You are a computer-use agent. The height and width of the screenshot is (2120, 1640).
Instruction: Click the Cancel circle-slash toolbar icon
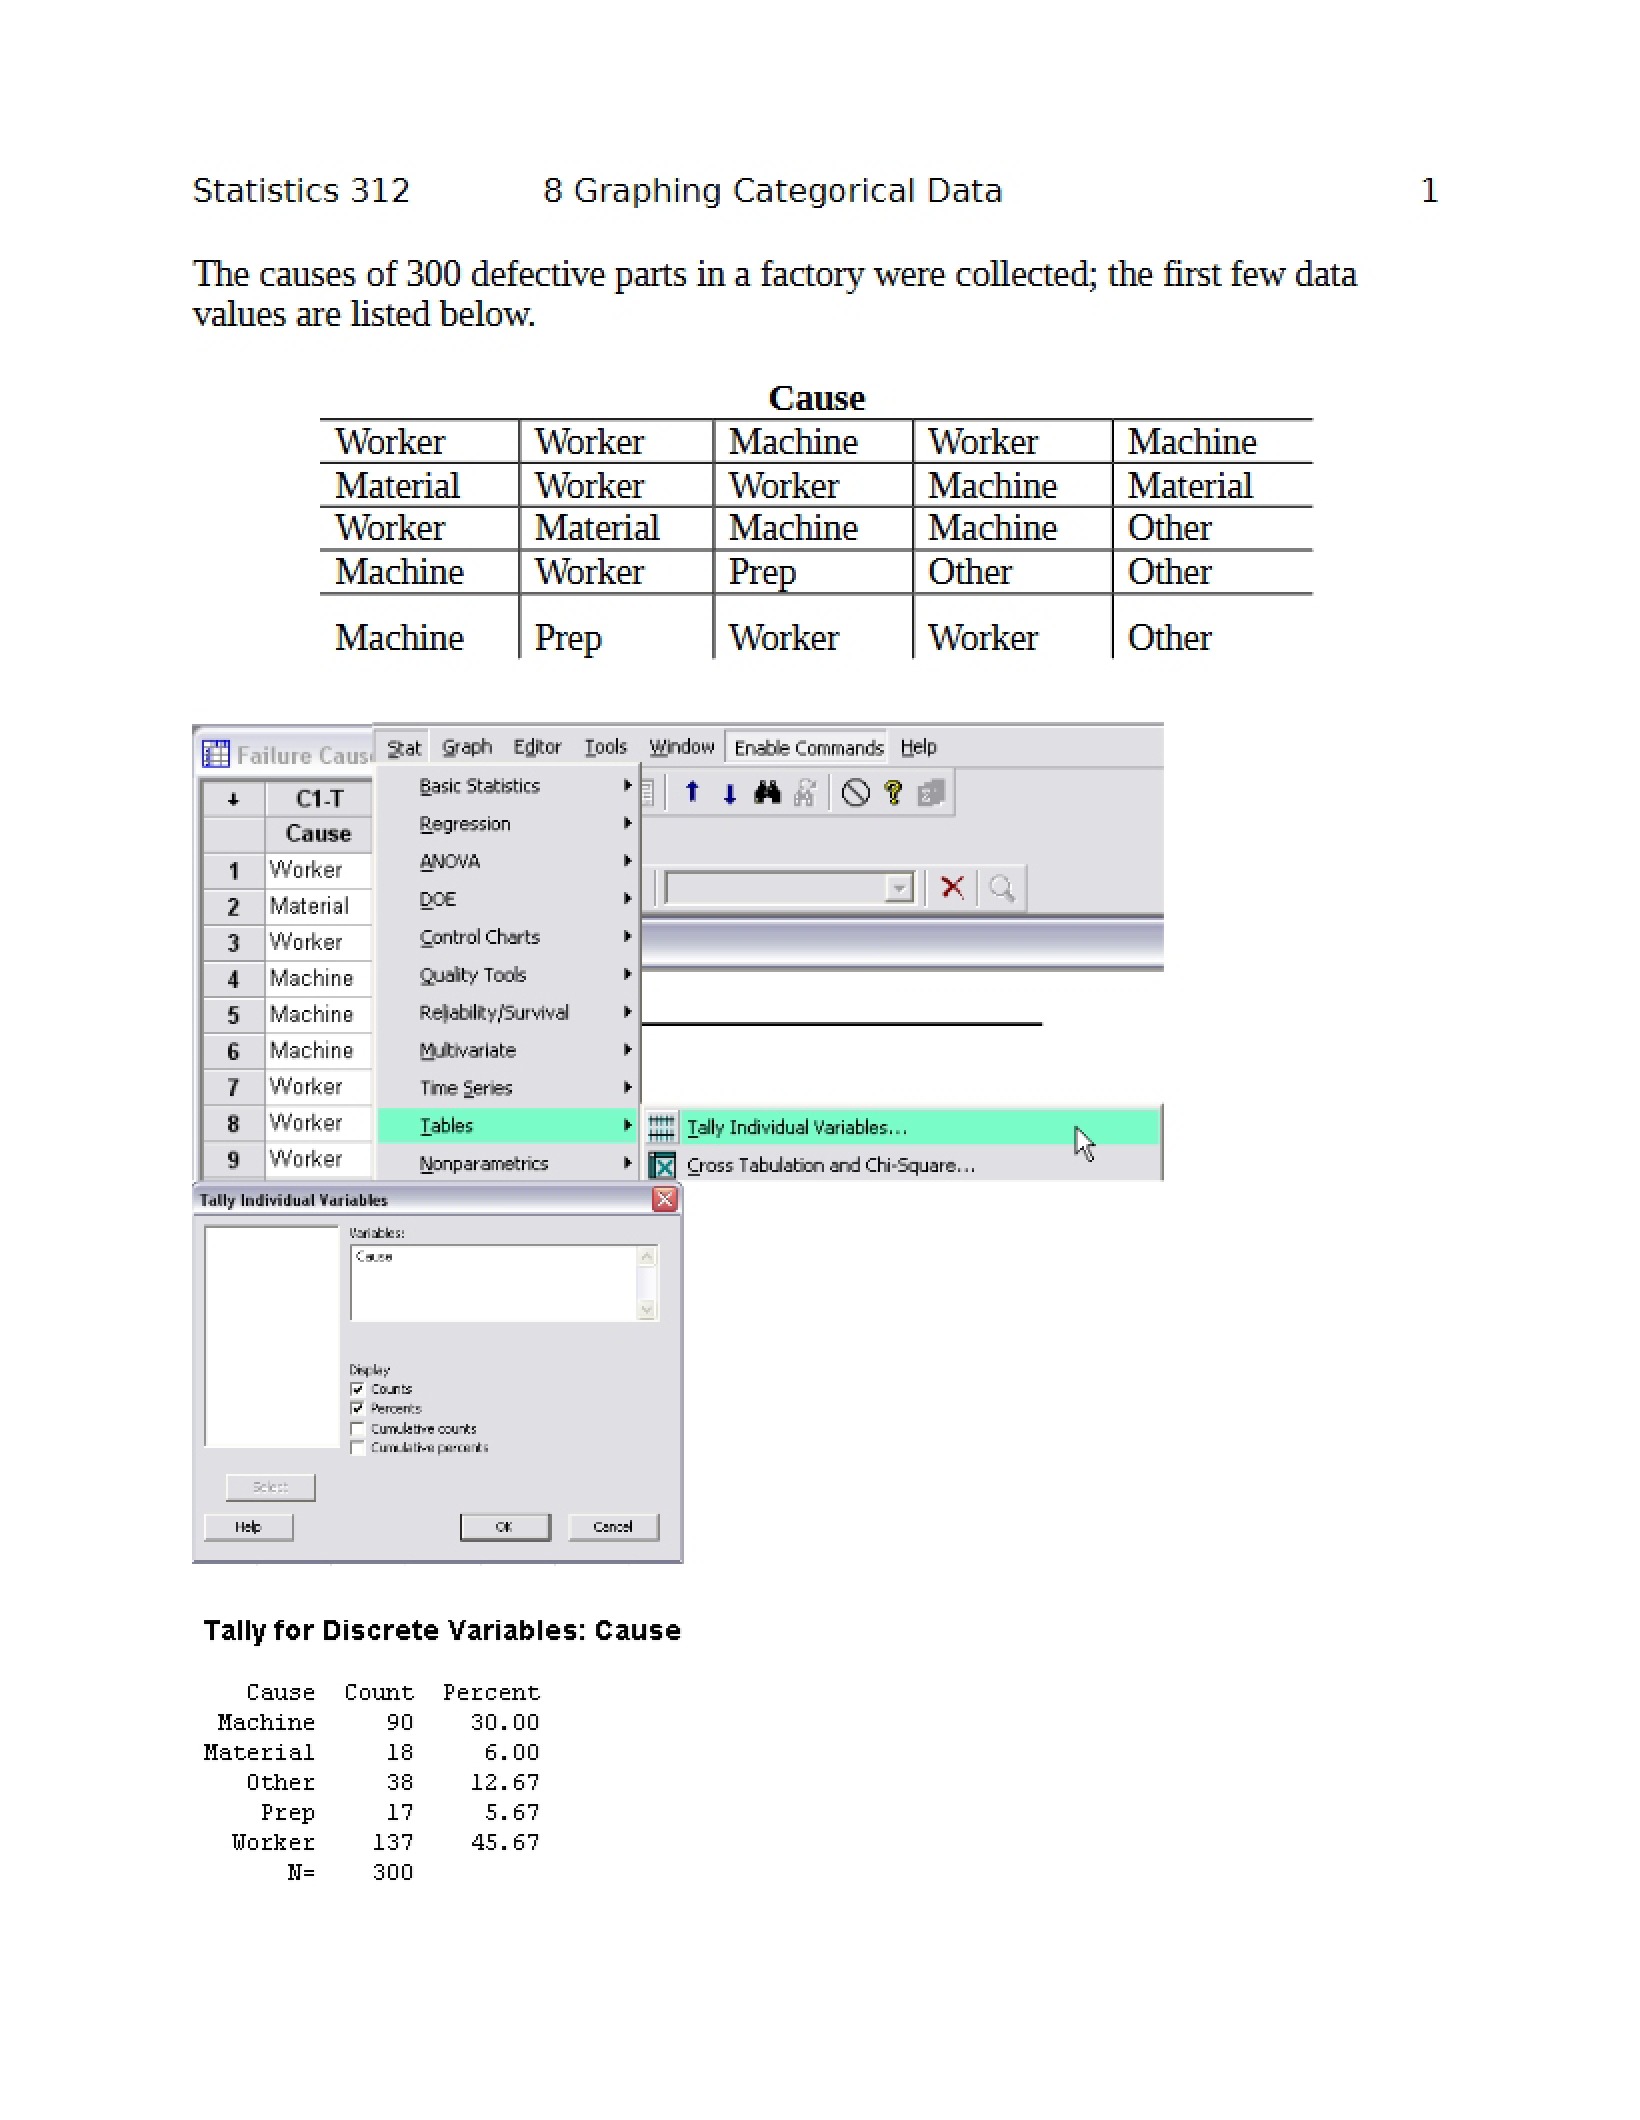(855, 793)
